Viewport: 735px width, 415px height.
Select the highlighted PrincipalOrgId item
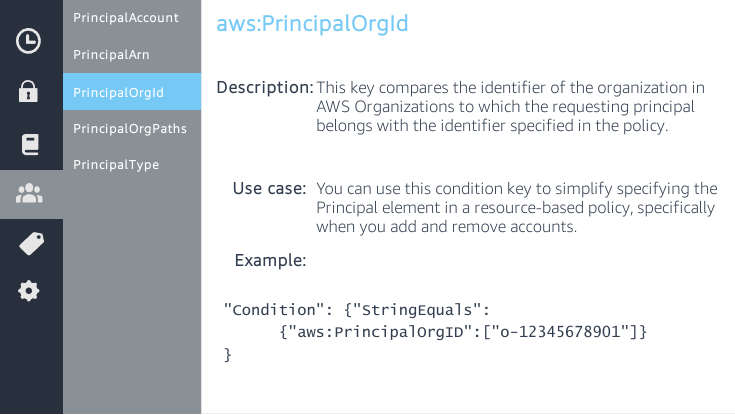click(x=118, y=93)
